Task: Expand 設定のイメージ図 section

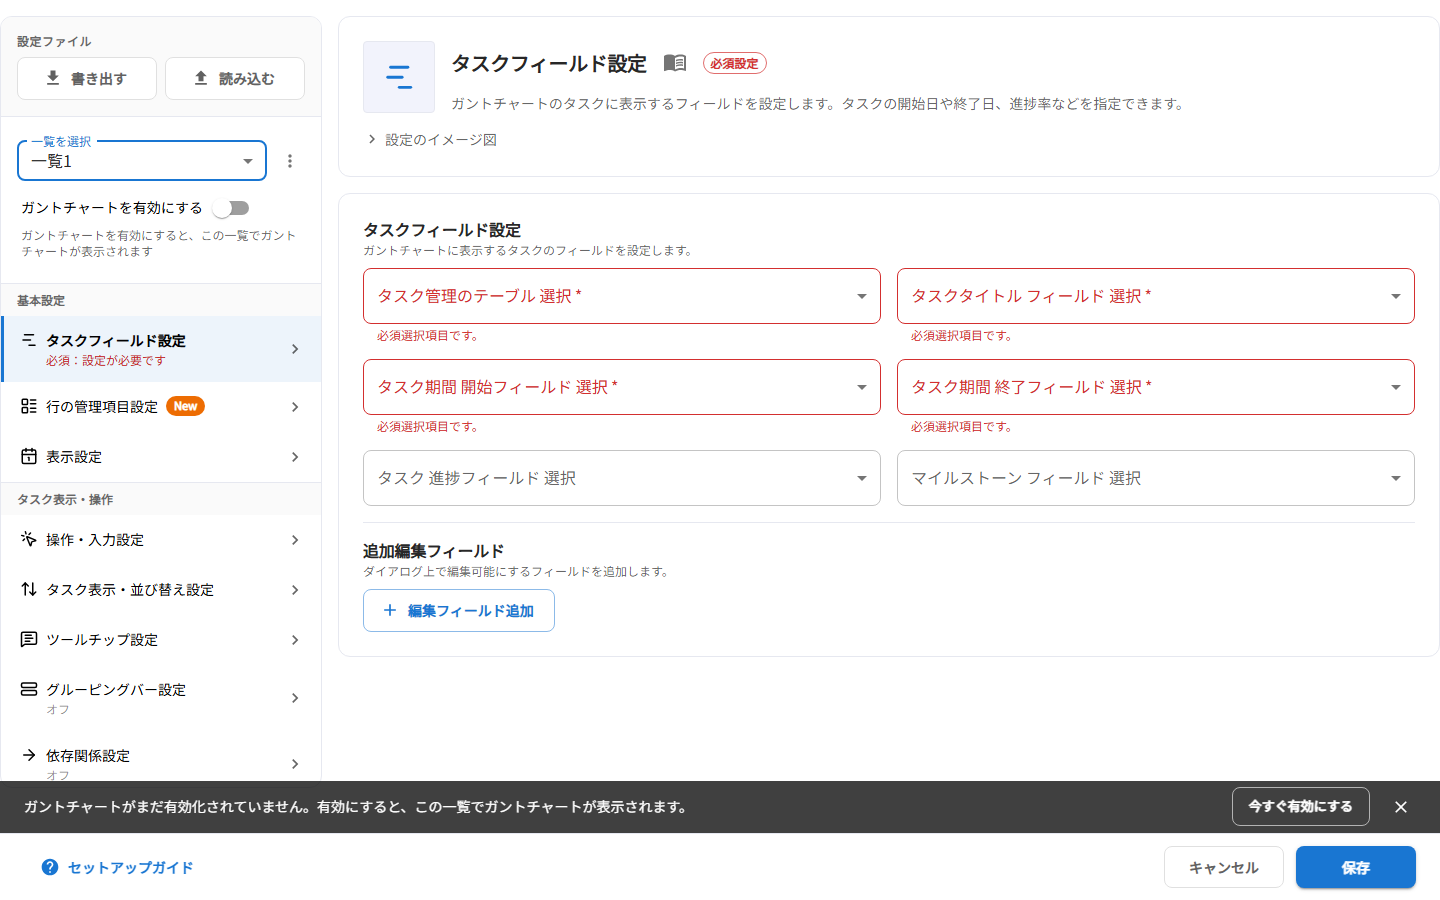Action: pos(432,140)
